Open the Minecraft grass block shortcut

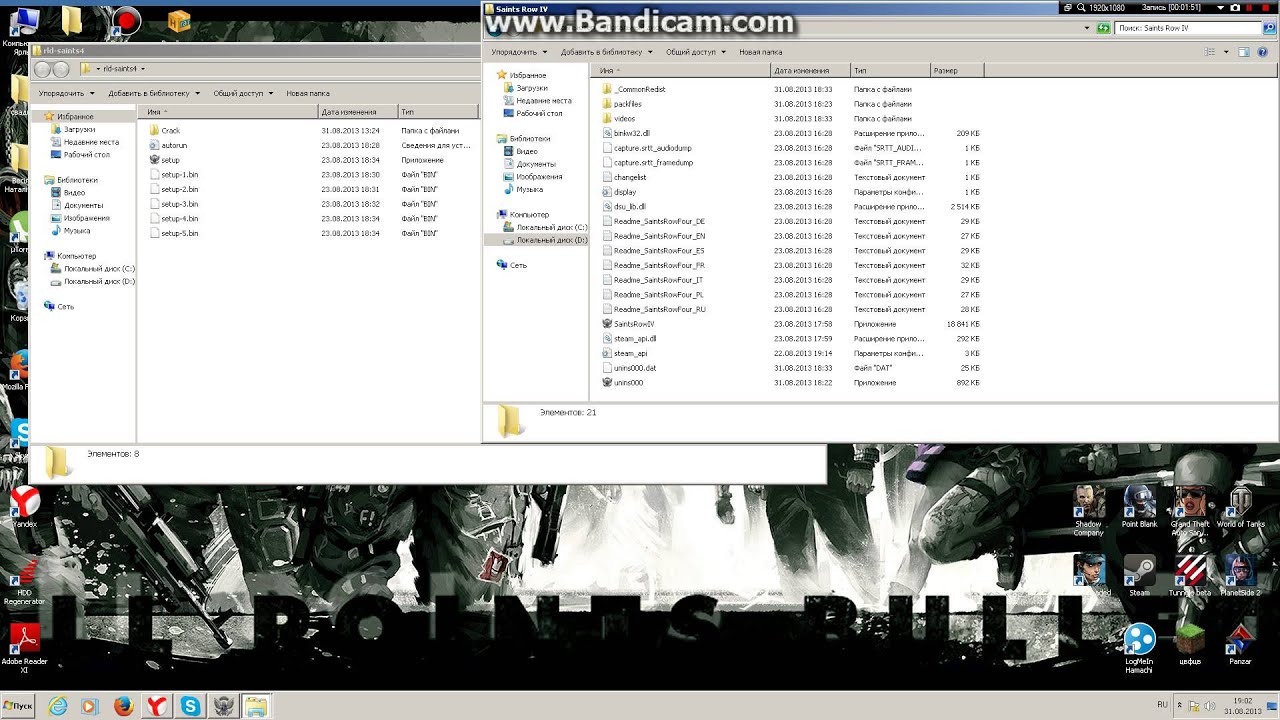click(x=1190, y=644)
